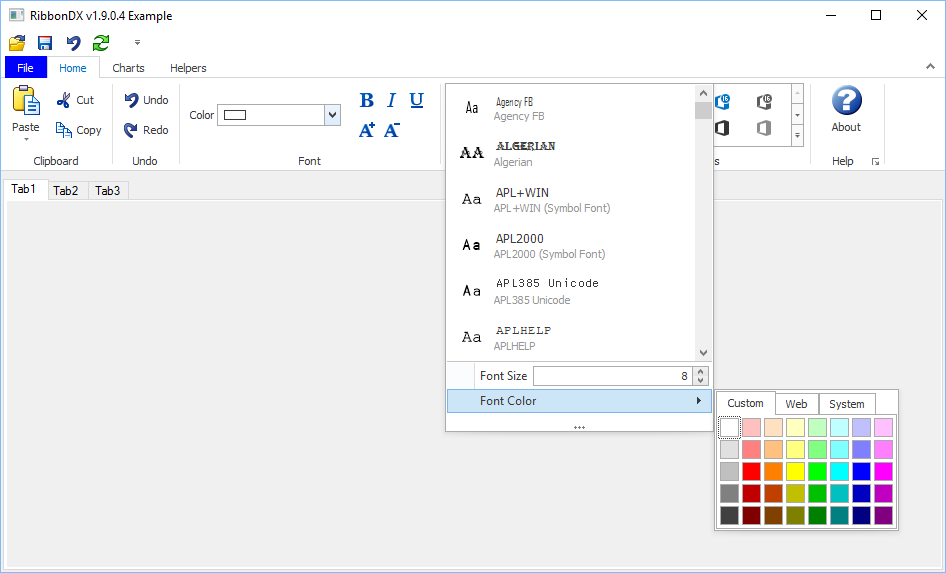The height and width of the screenshot is (573, 946).
Task: Switch to Tab3 in the document area
Action: pos(108,191)
